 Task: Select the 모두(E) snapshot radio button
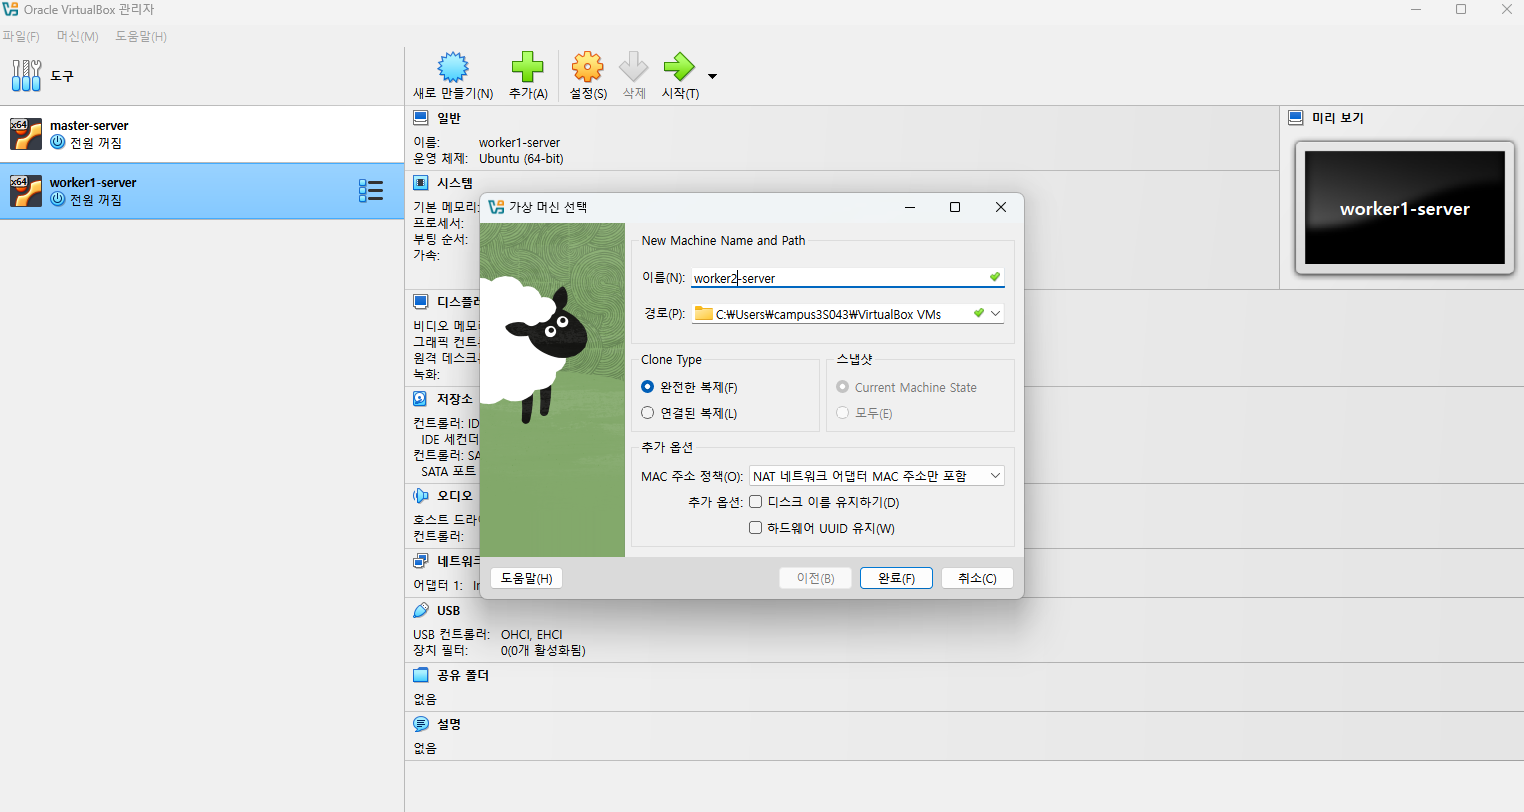[x=842, y=413]
